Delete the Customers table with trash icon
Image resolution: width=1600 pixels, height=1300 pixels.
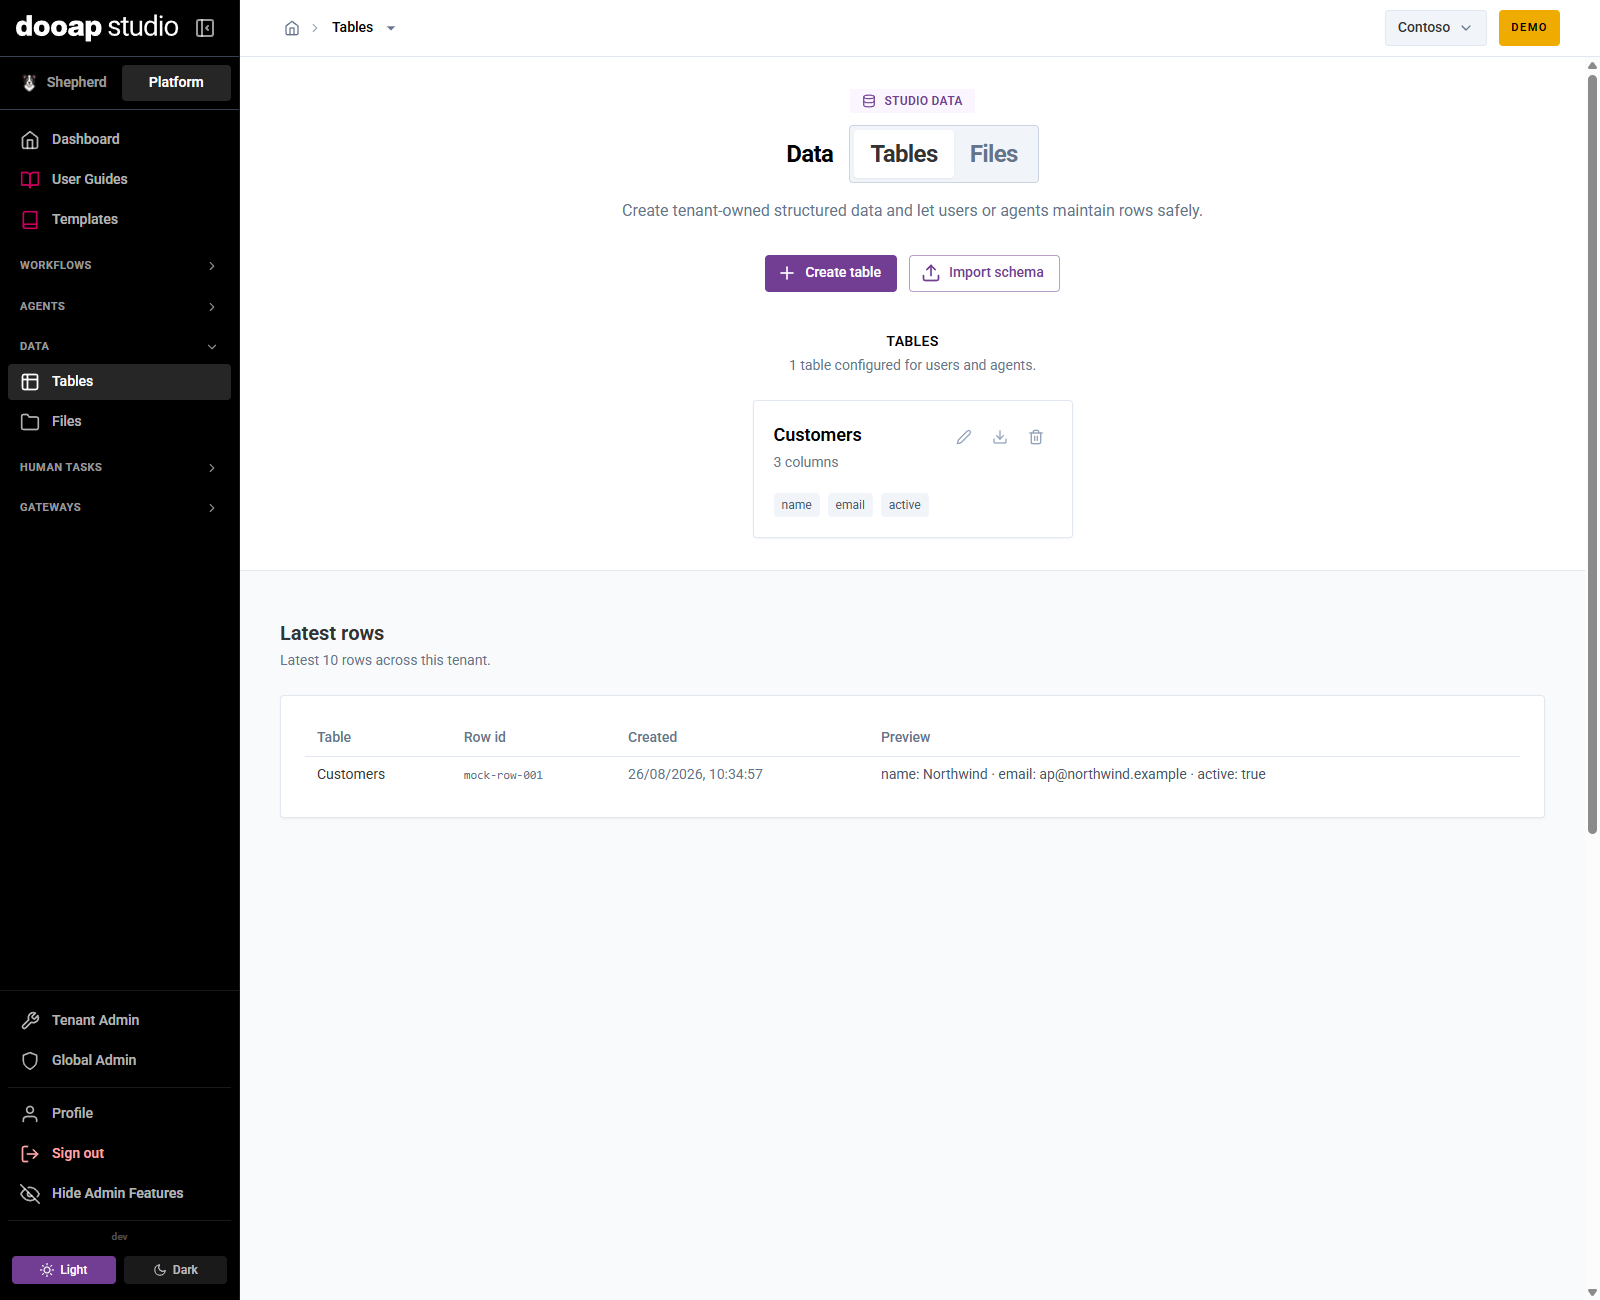coord(1036,437)
